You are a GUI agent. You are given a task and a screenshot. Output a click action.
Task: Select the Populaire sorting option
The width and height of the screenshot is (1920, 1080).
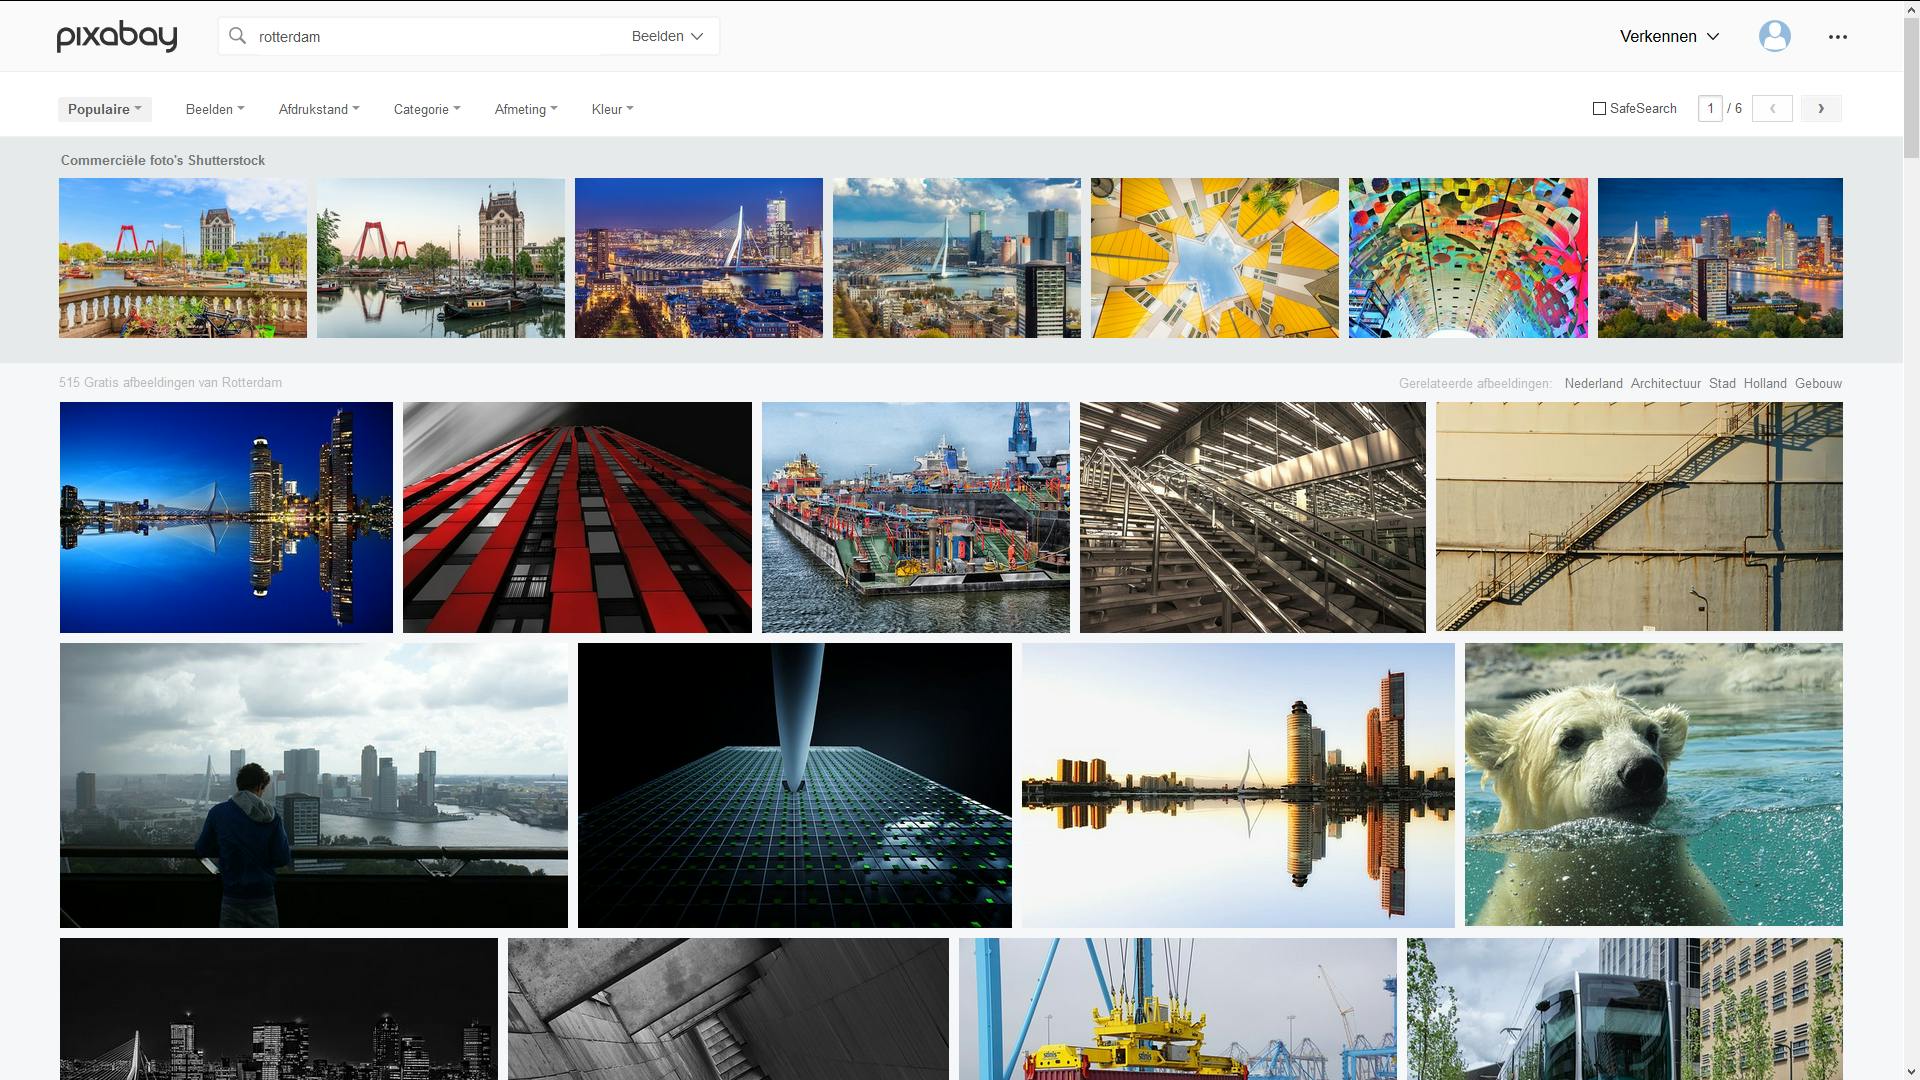tap(103, 108)
